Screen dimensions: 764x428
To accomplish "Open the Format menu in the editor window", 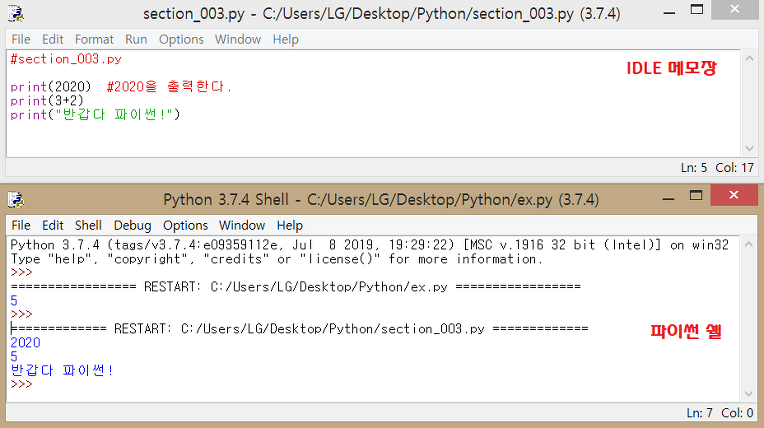I will (x=94, y=39).
